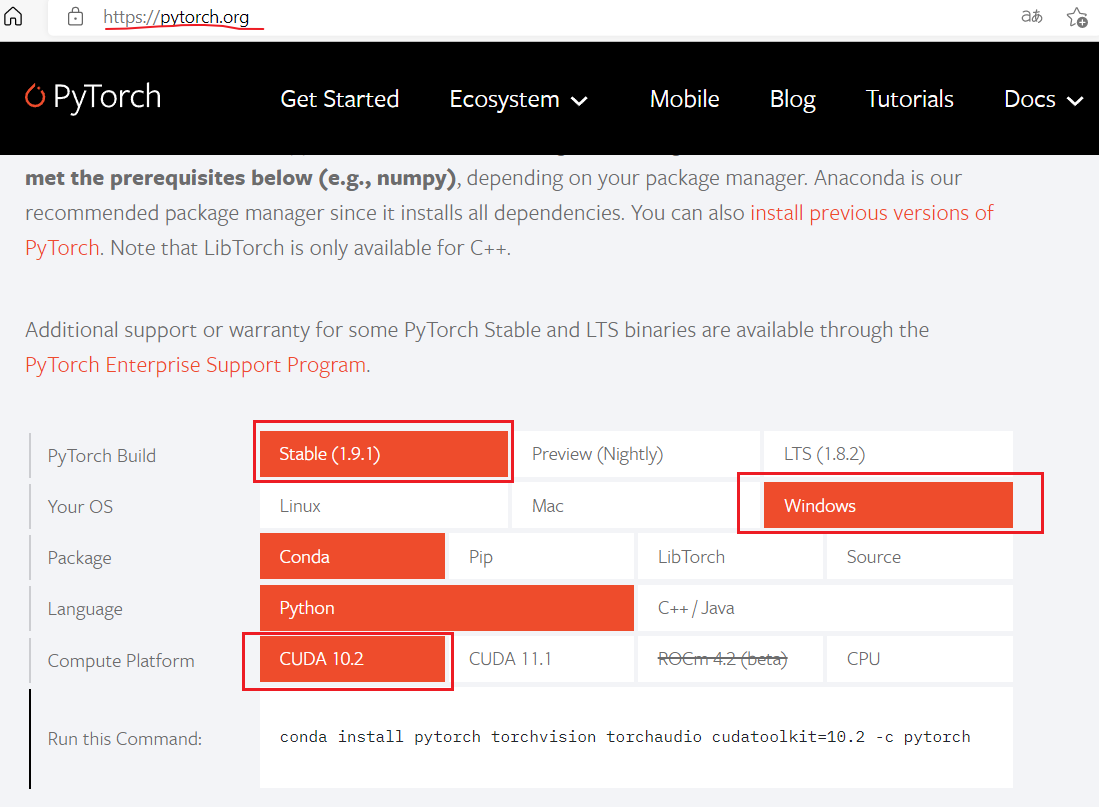Select Python language option
The width and height of the screenshot is (1099, 807).
point(446,608)
